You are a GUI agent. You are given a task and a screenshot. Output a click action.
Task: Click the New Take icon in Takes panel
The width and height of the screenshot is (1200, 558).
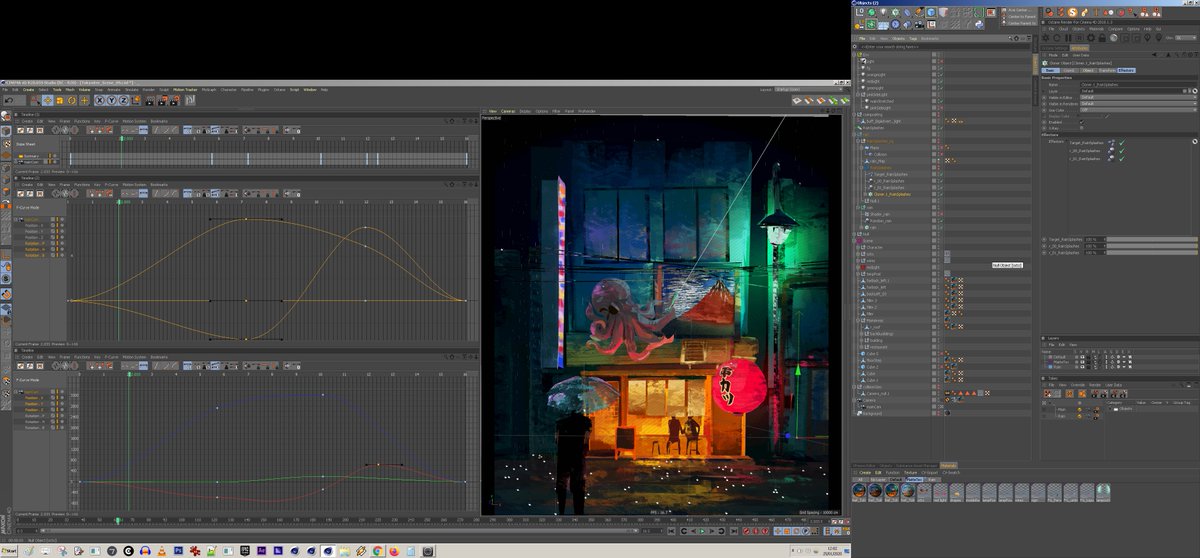tap(1048, 393)
